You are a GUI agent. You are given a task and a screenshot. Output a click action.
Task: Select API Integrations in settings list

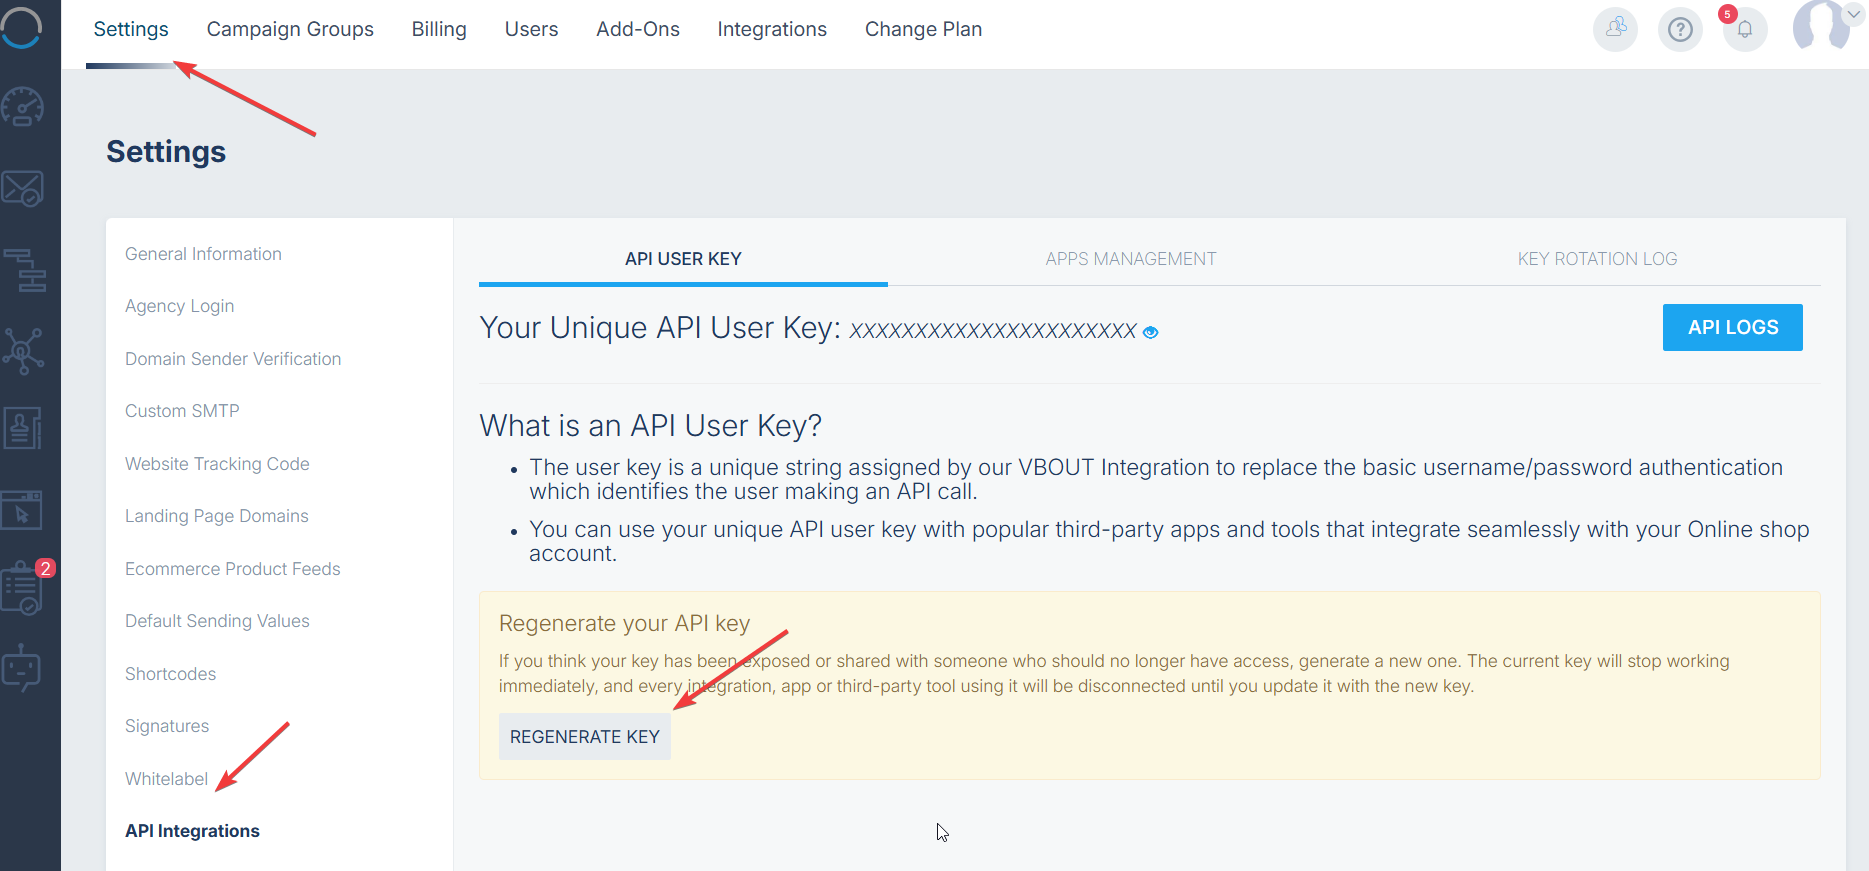(x=192, y=831)
